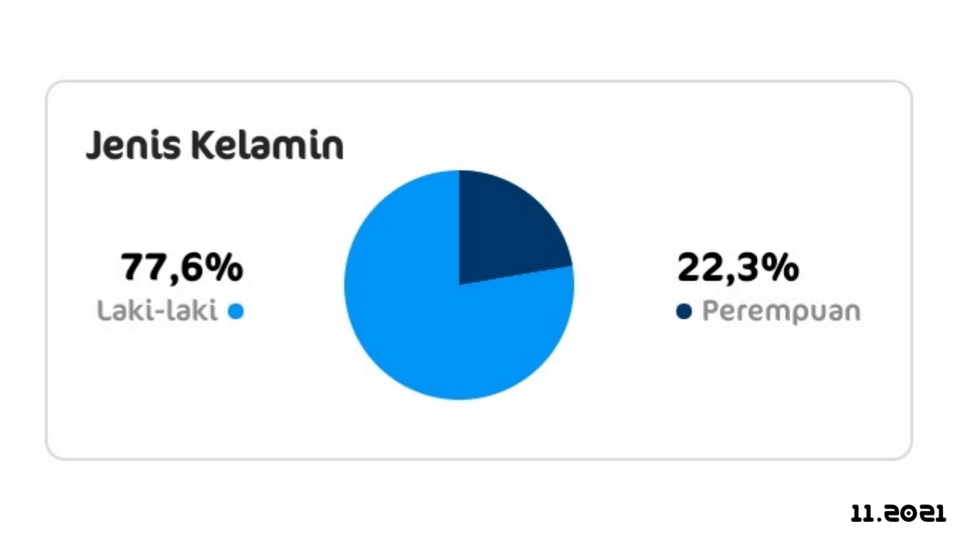960x540 pixels.
Task: Click the comma in the 22,3% value
Action: 730,281
